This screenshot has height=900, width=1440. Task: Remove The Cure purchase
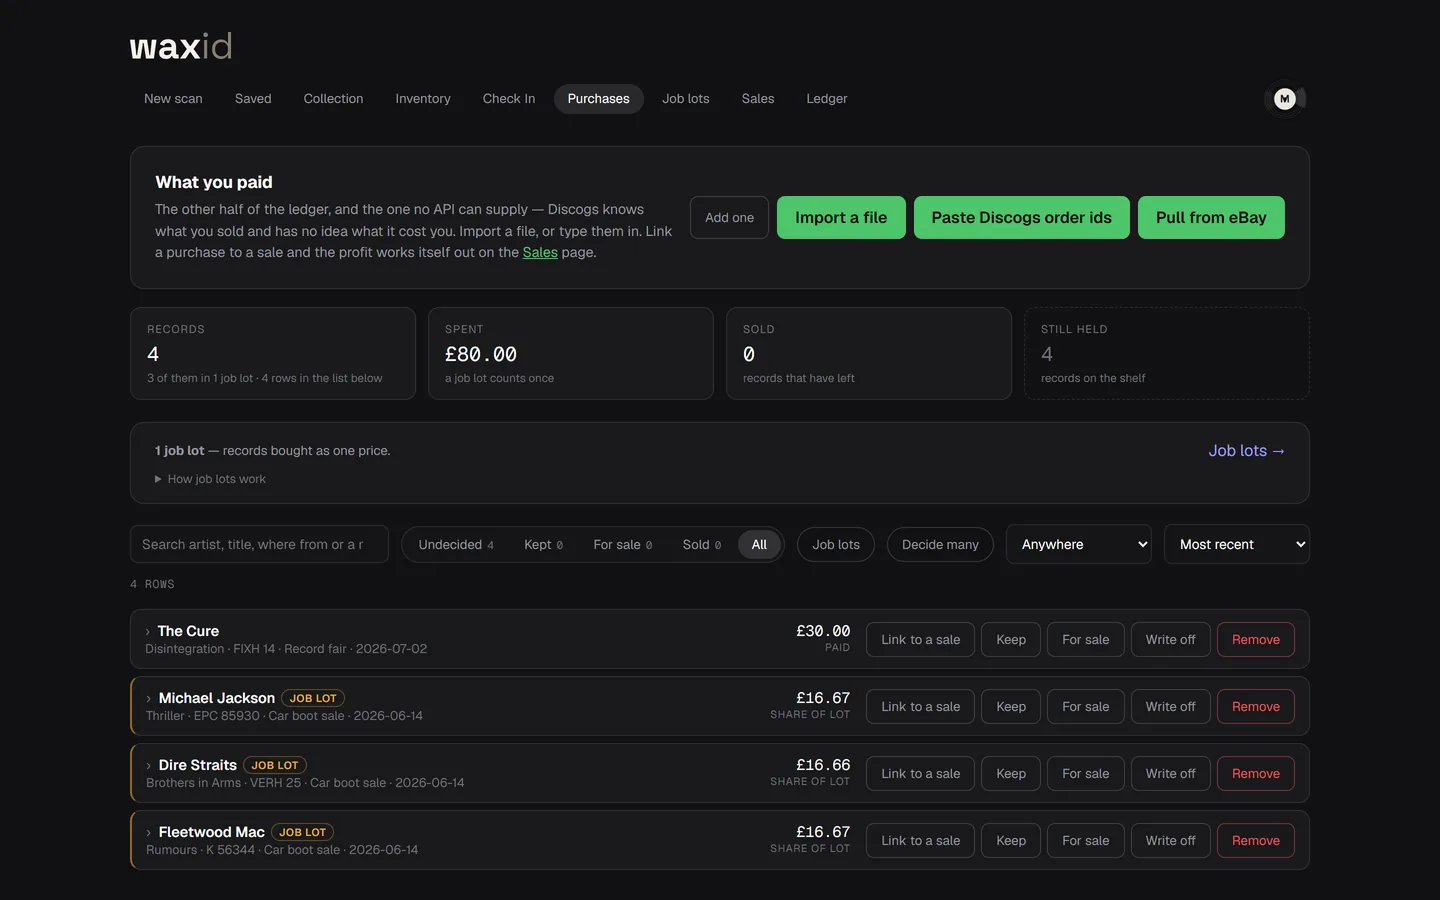(x=1256, y=640)
